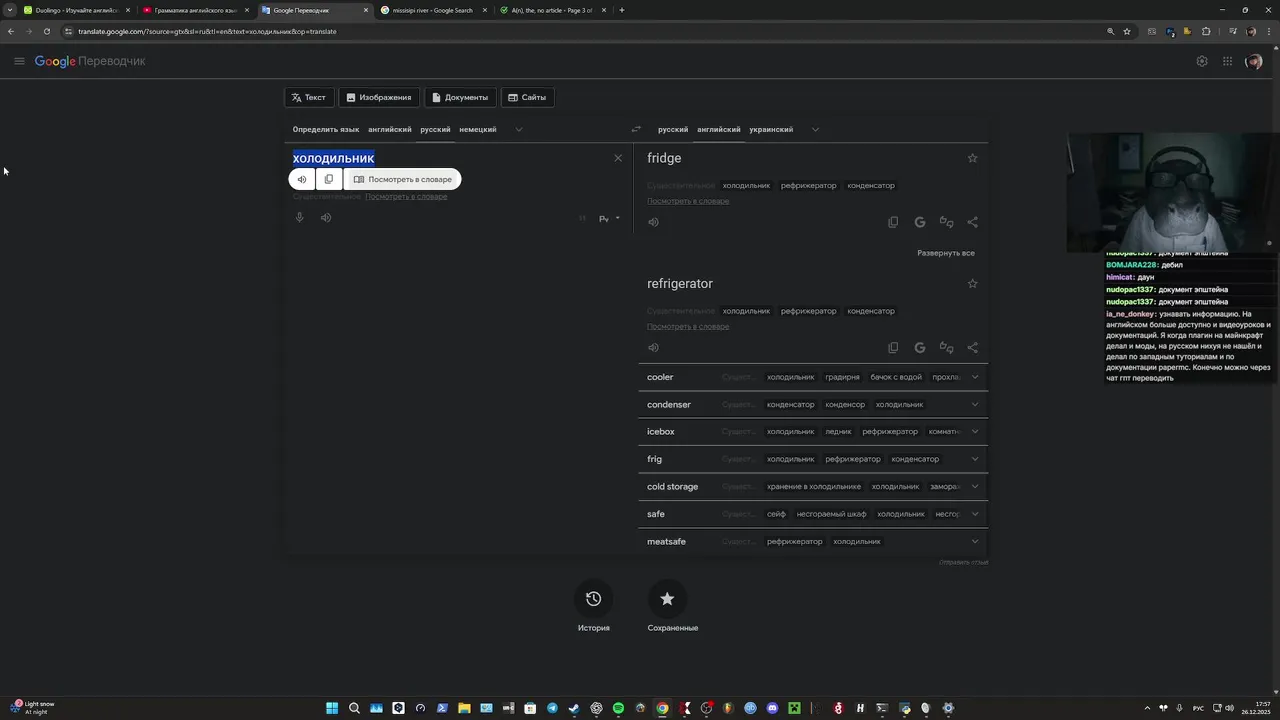This screenshot has height=720, width=1280.
Task: Open Spotify from the taskbar
Action: coord(618,708)
